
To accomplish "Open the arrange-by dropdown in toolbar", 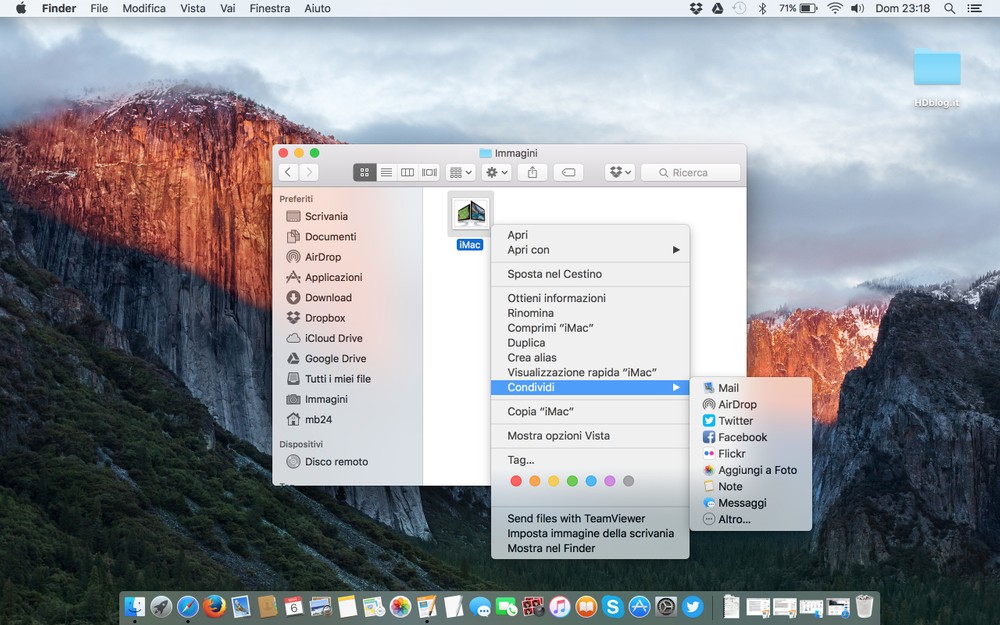I will pyautogui.click(x=461, y=172).
